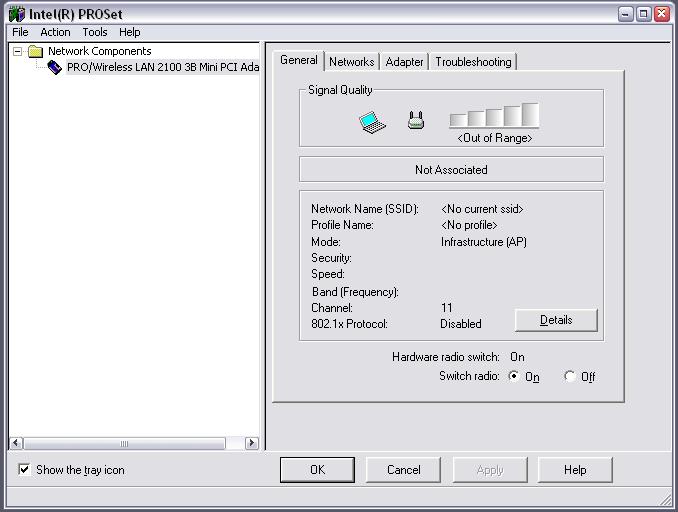
Task: Click the signal strength bars indicator
Action: point(494,115)
